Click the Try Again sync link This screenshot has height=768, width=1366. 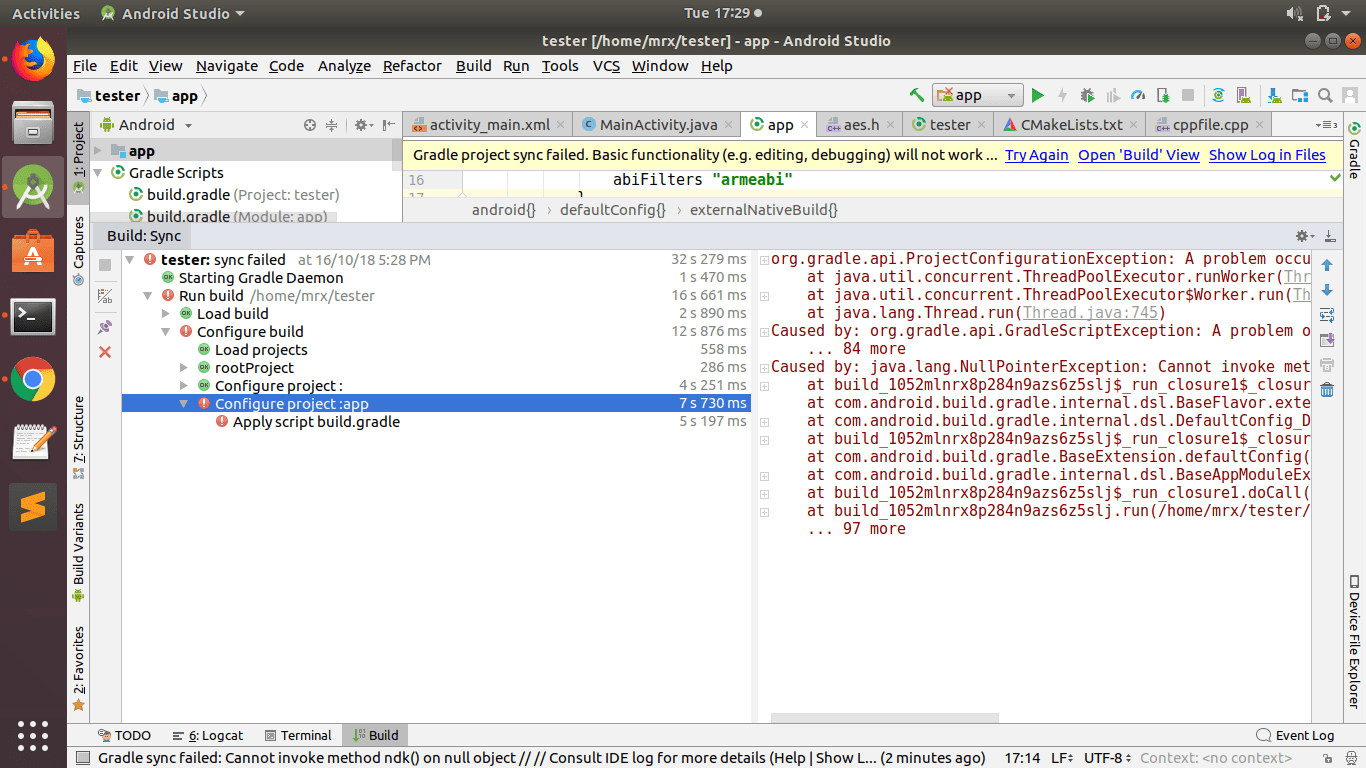[x=1036, y=155]
